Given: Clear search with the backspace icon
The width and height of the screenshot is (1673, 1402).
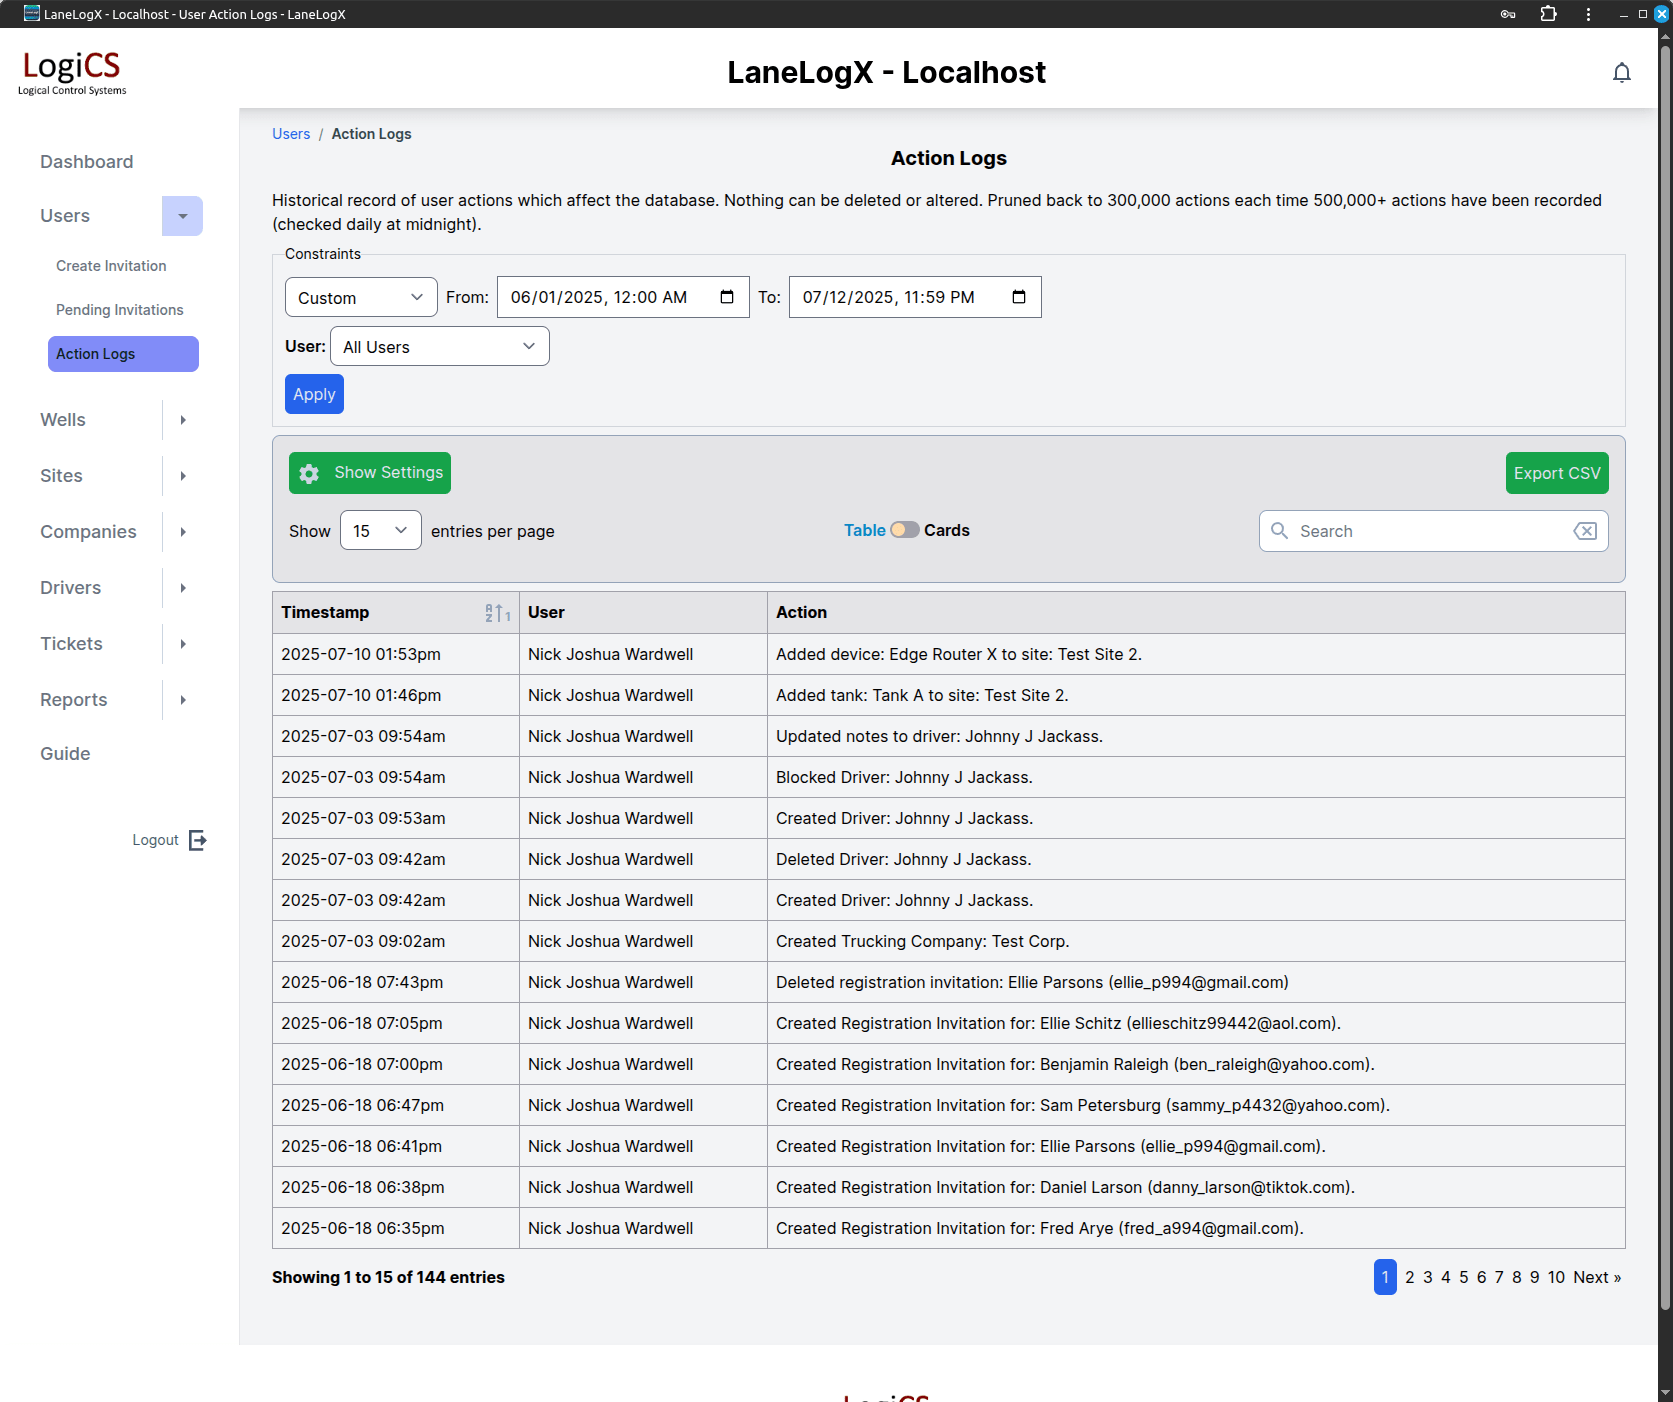Looking at the screenshot, I should click(1585, 531).
